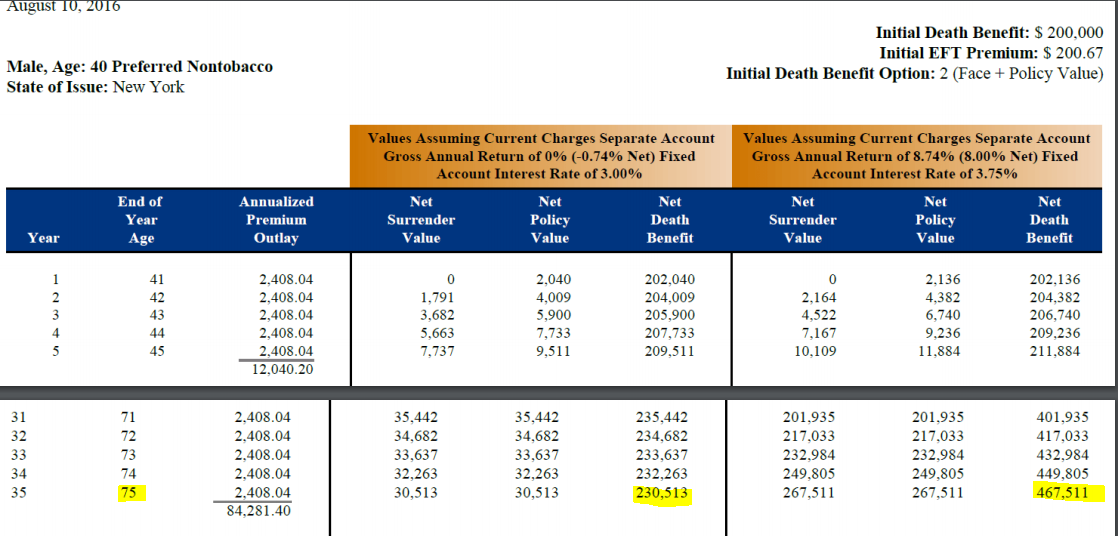
Task: Select the Initial Death Benefit $200,000 line
Action: [x=989, y=33]
